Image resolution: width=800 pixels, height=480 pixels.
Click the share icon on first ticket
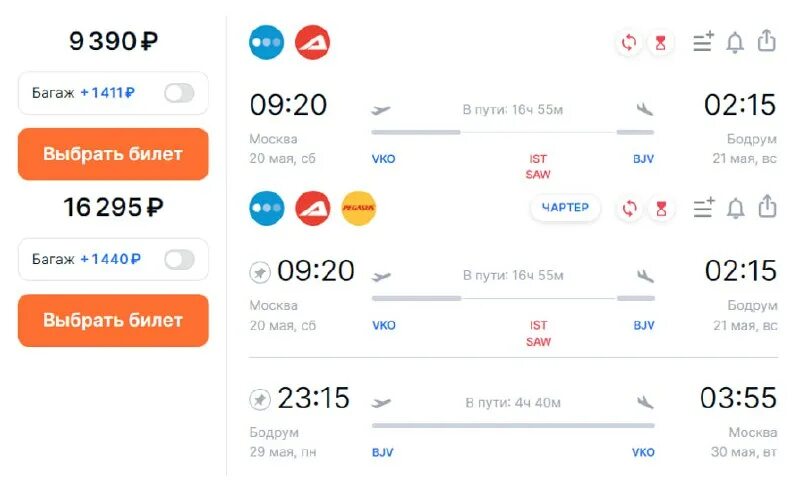[x=767, y=42]
